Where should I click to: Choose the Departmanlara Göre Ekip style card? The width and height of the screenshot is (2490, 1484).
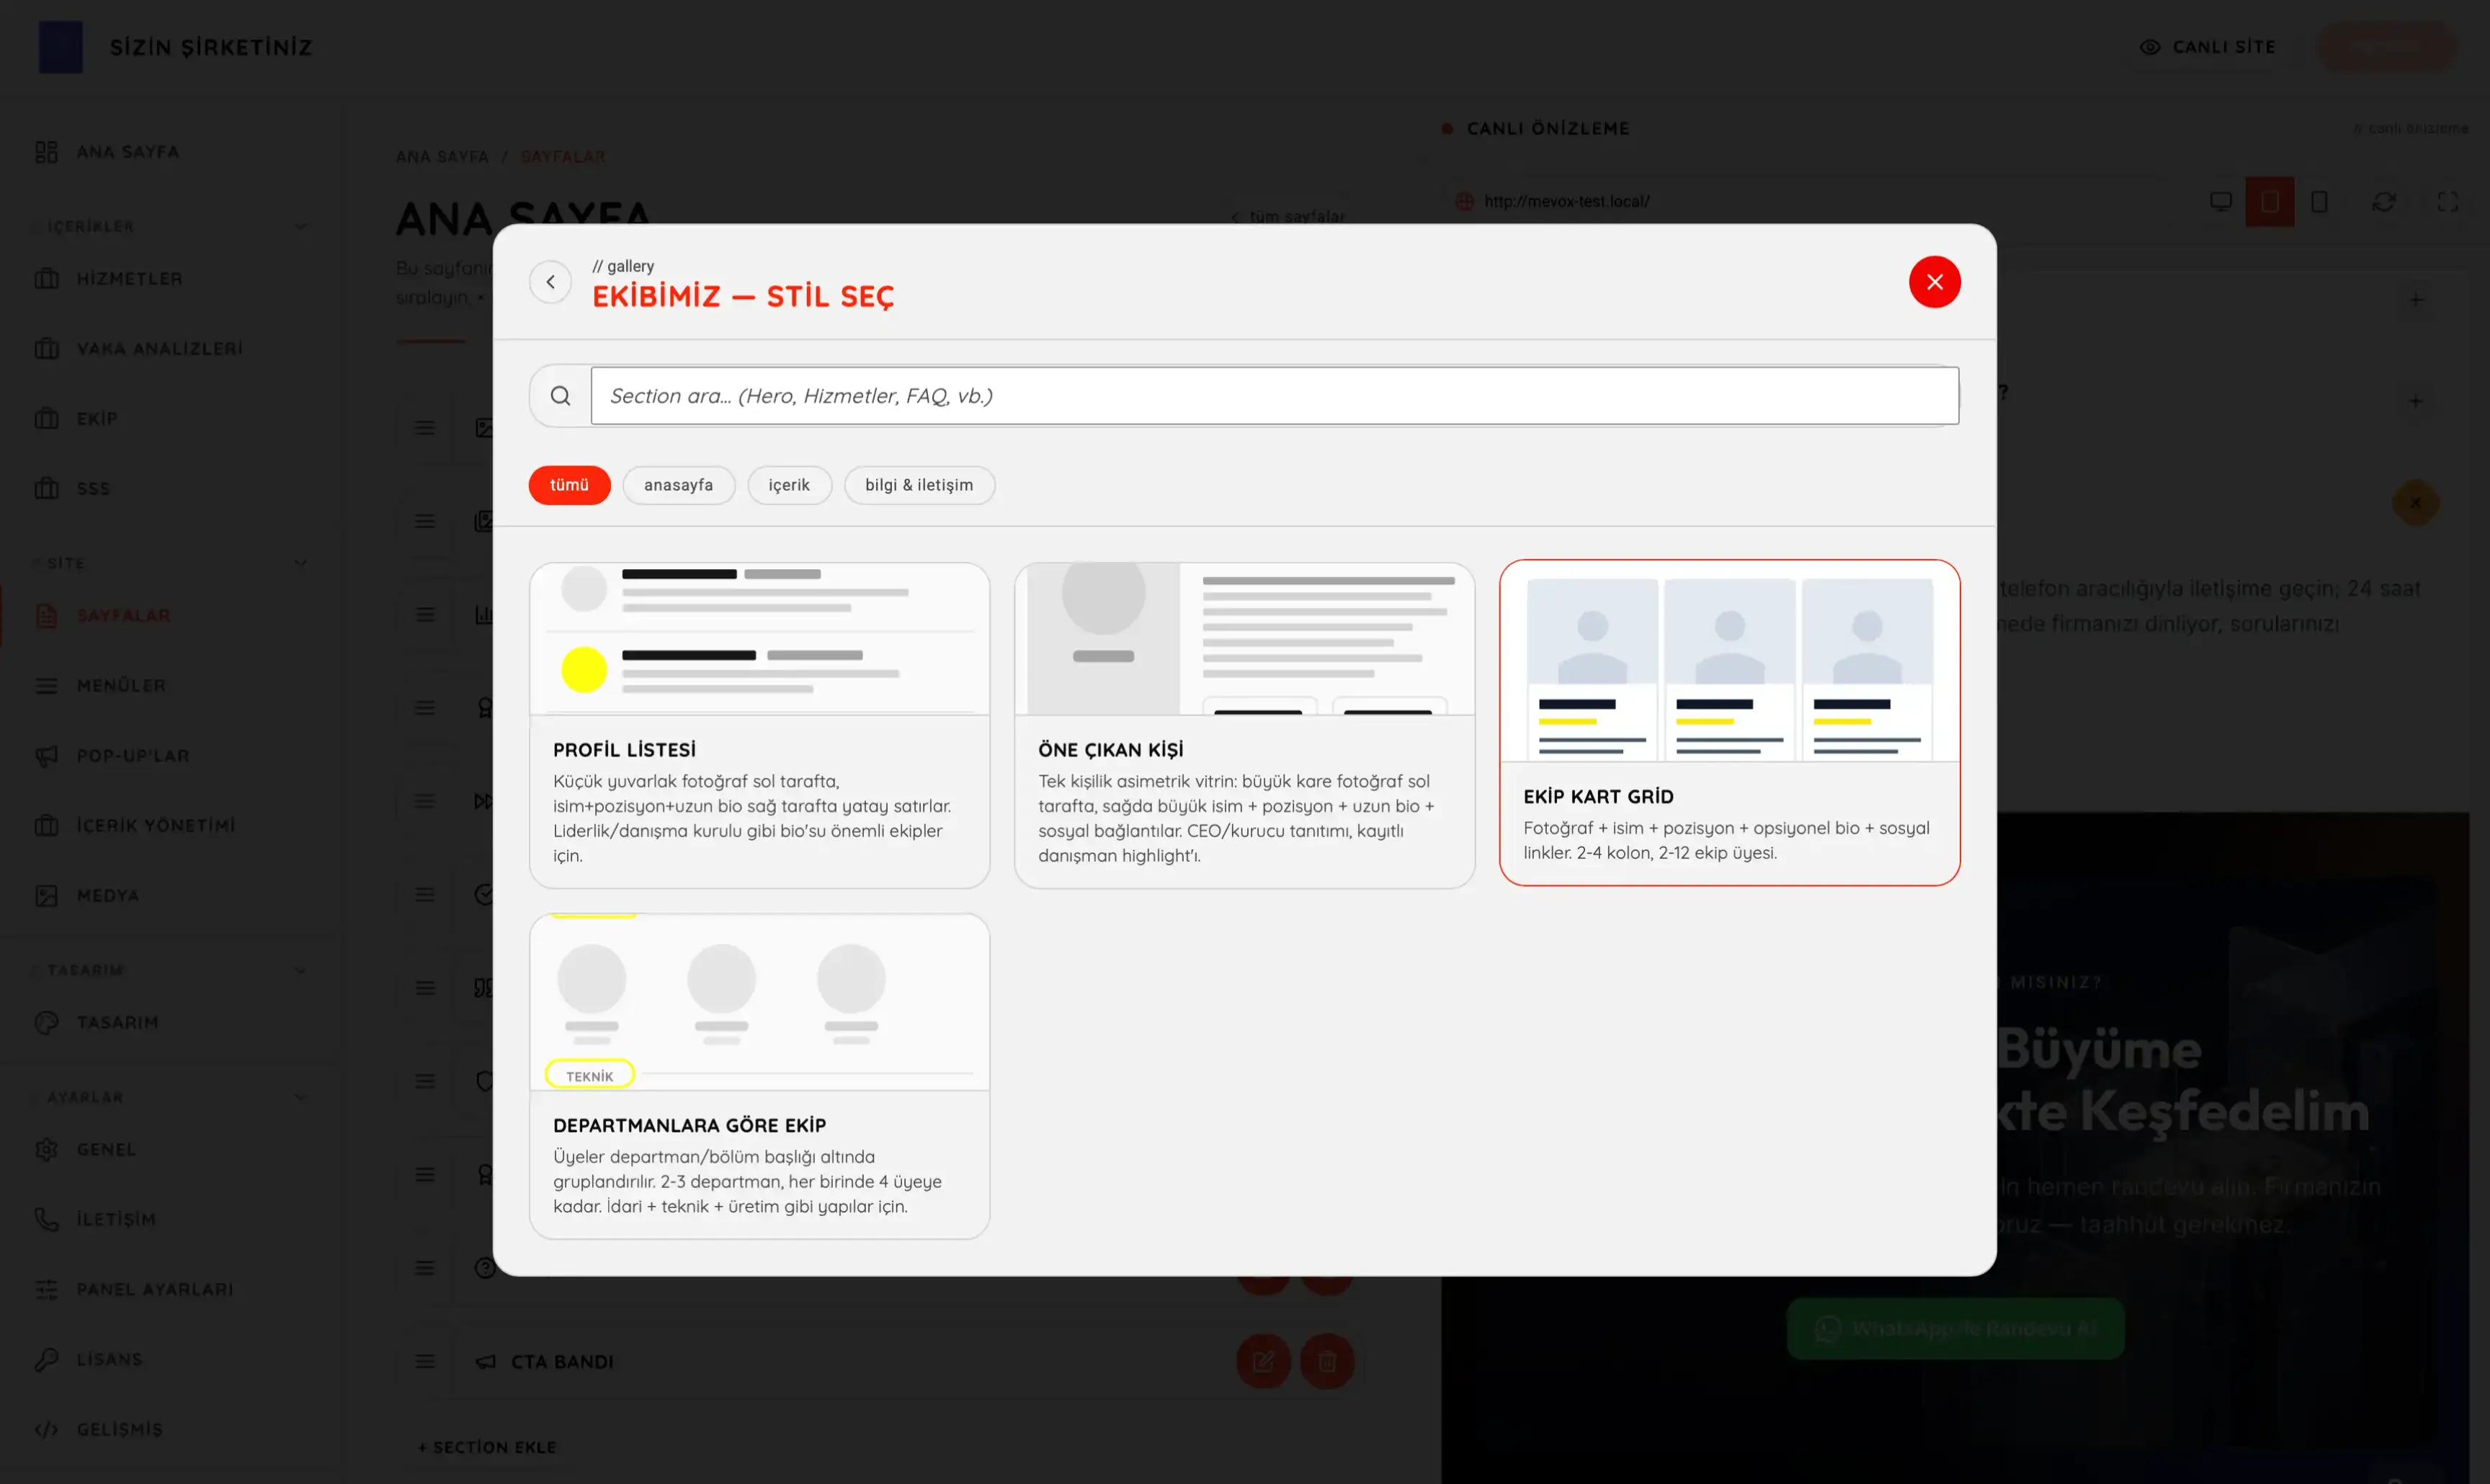[759, 1076]
